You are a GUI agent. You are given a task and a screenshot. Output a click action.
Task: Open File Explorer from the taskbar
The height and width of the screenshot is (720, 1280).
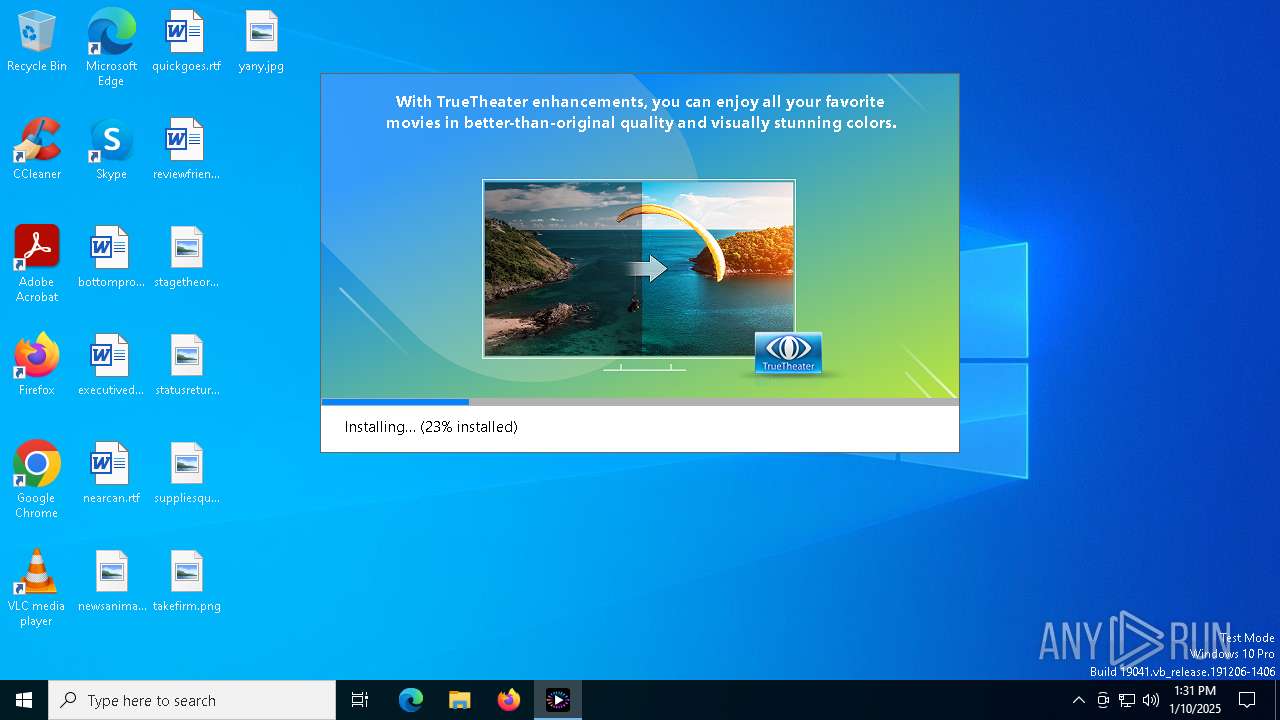tap(460, 700)
